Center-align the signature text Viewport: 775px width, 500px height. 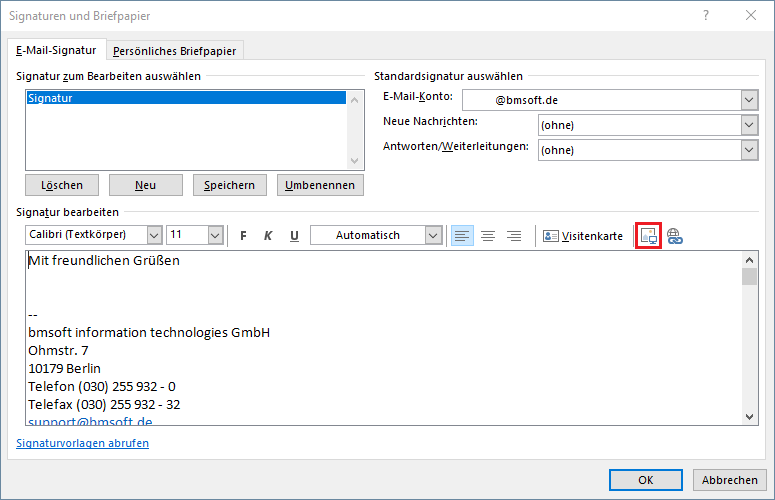(x=488, y=236)
